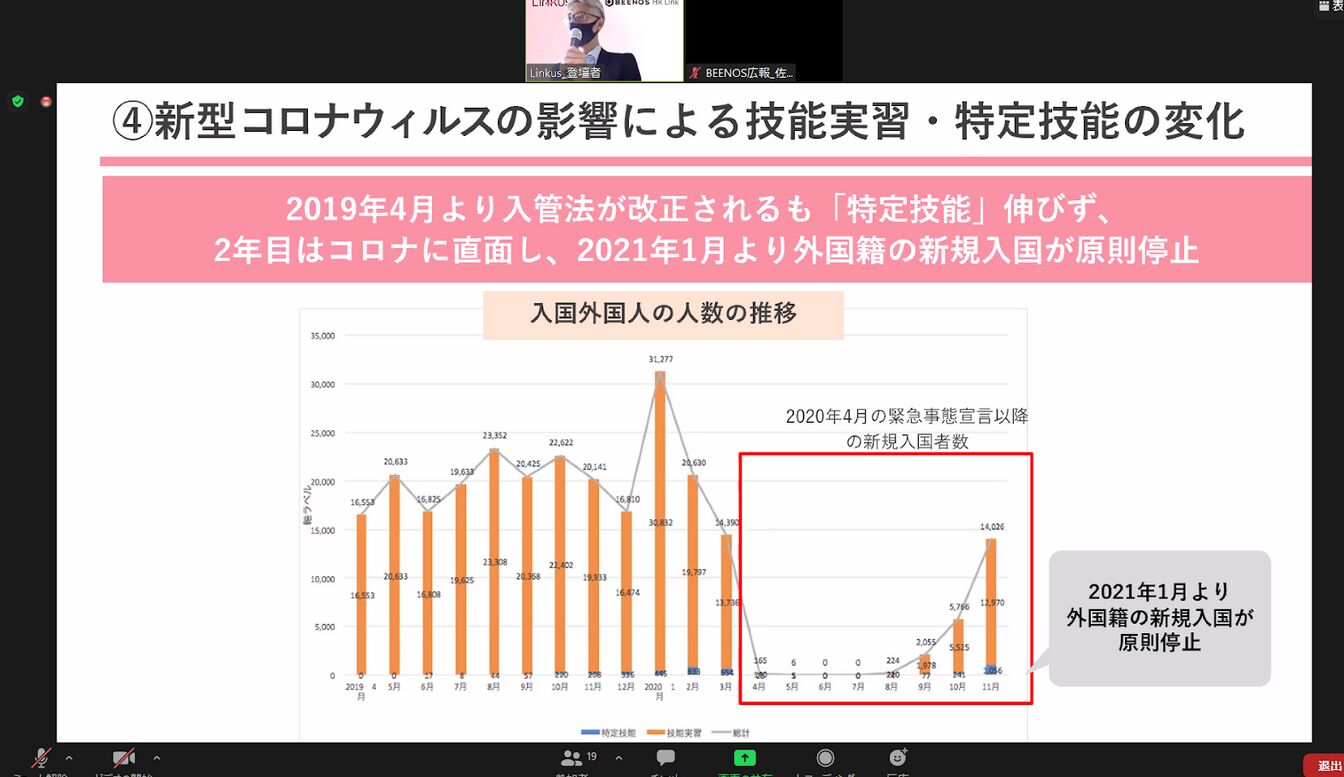Click the green encryption shield icon
The height and width of the screenshot is (777, 1344).
[x=17, y=101]
